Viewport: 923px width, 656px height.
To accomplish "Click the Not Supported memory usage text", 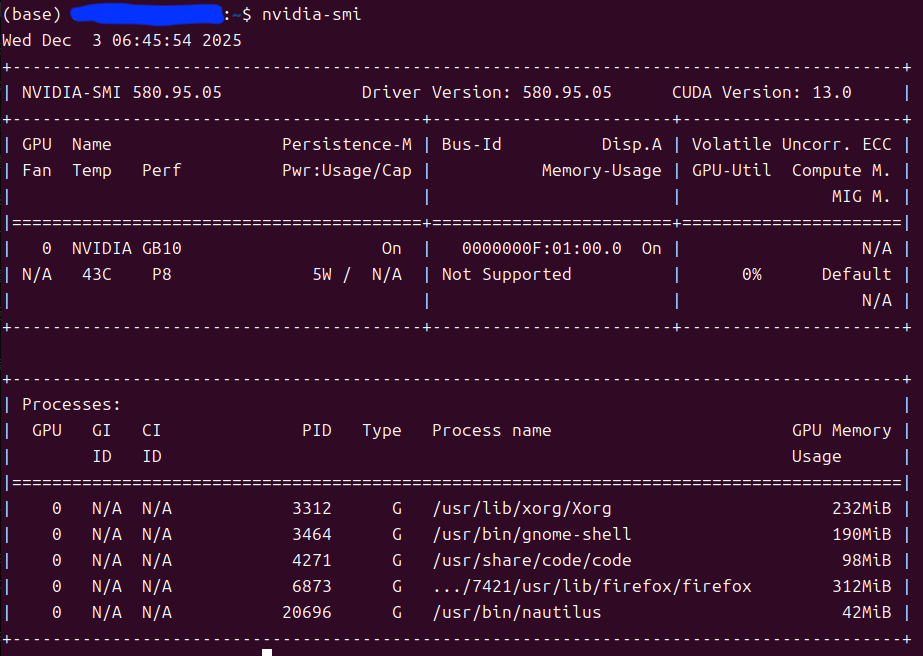I will tap(506, 274).
